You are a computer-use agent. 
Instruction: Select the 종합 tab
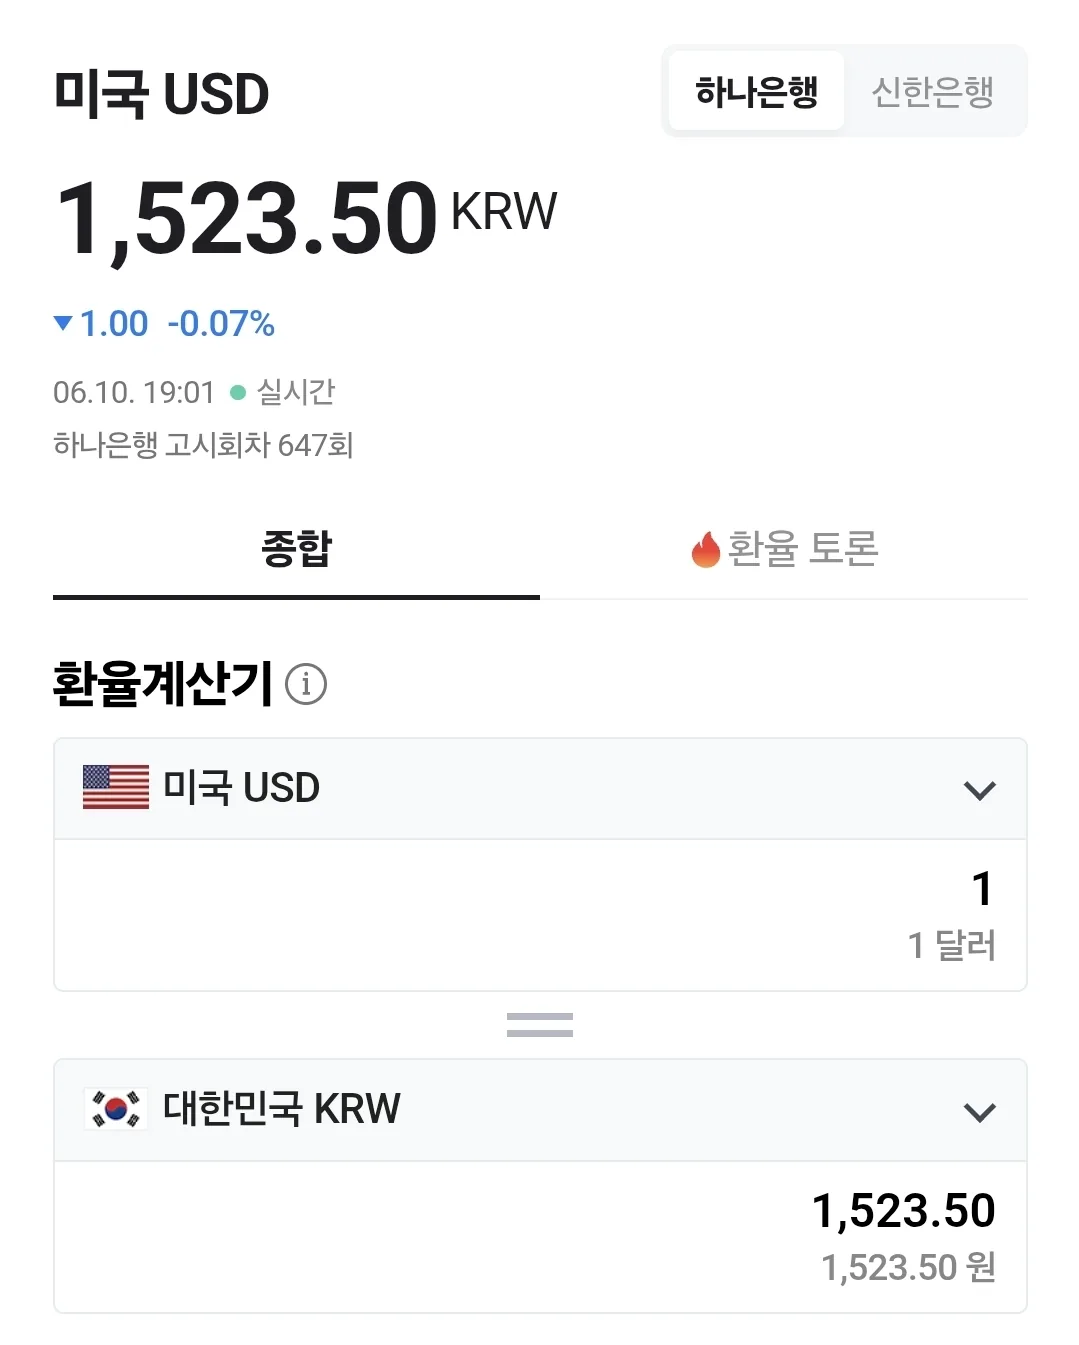[296, 550]
